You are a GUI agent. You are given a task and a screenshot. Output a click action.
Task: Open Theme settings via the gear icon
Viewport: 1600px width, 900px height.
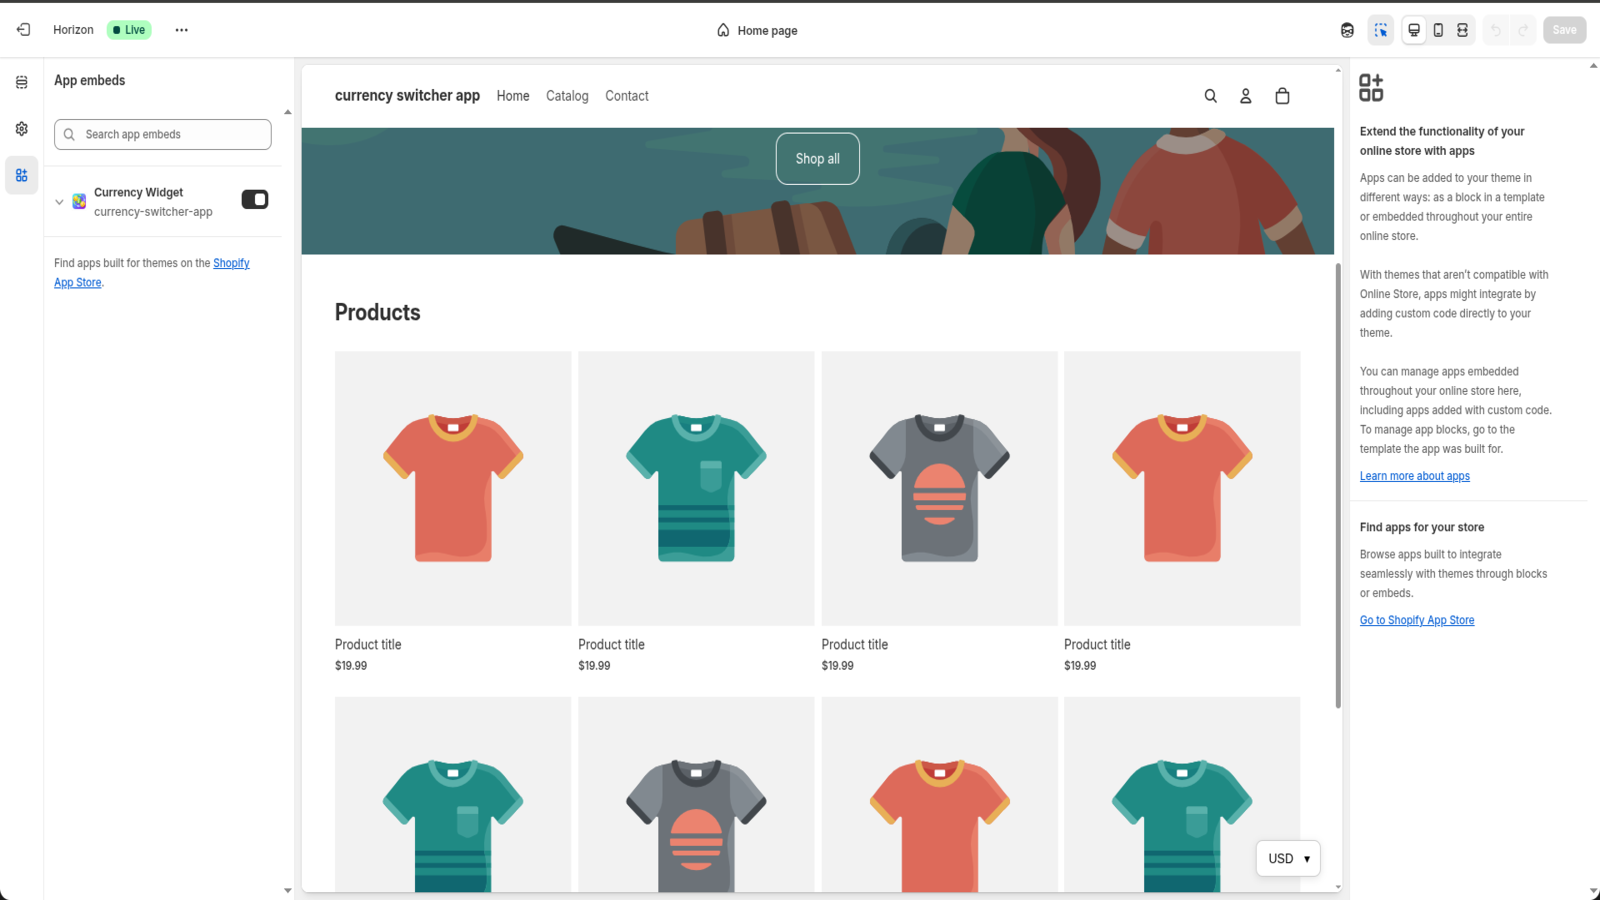21,128
